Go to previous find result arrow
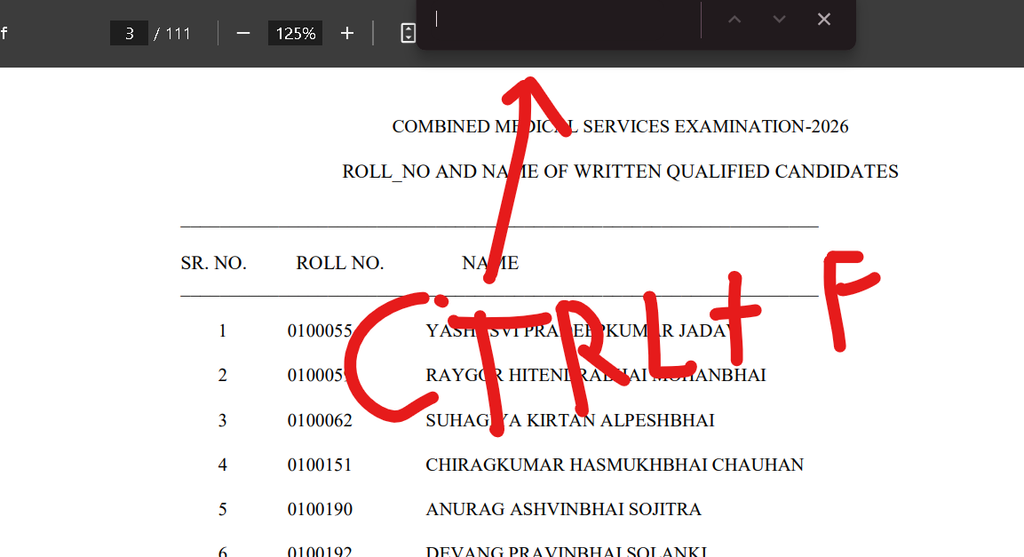 pos(735,20)
